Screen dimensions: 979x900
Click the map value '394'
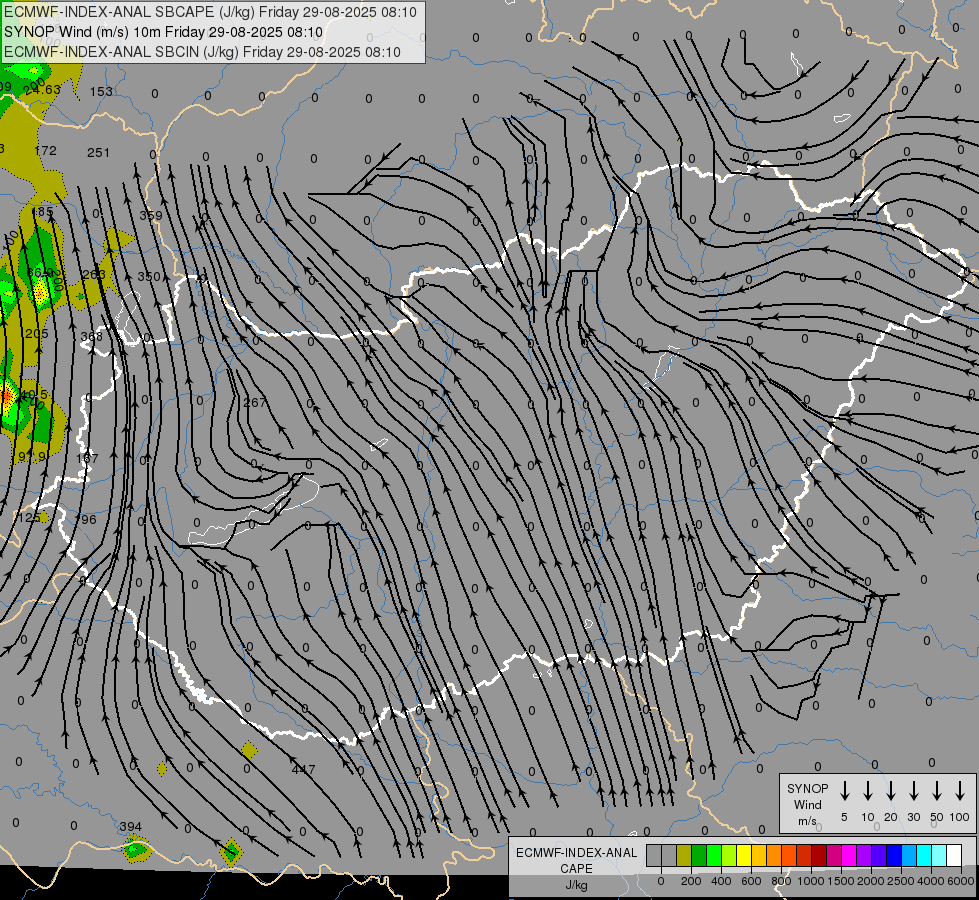[x=130, y=827]
